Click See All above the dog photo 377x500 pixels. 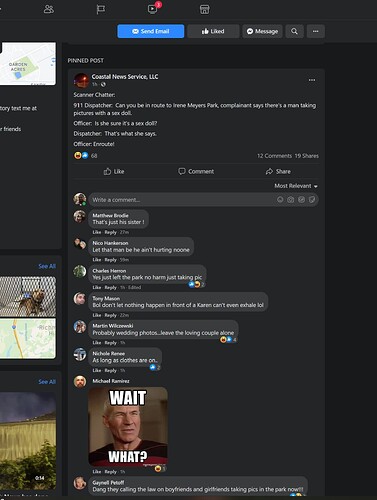click(47, 266)
